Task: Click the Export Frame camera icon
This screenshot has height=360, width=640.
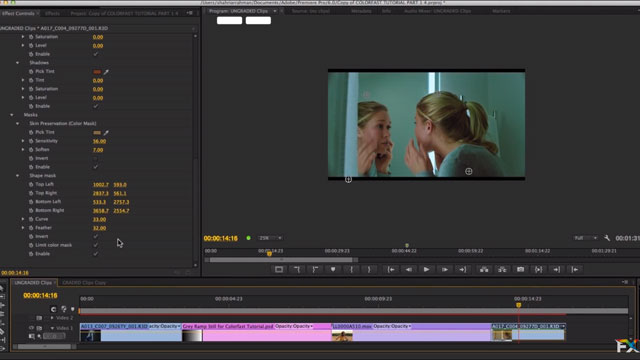Action: tap(520, 269)
